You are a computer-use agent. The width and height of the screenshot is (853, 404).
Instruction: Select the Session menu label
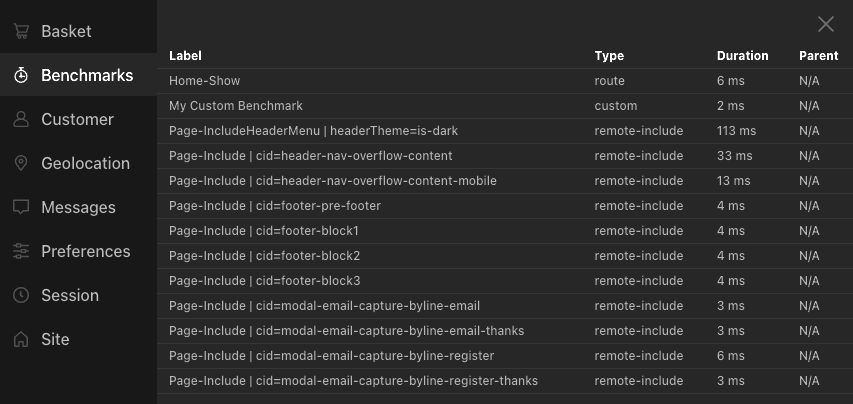pos(69,295)
